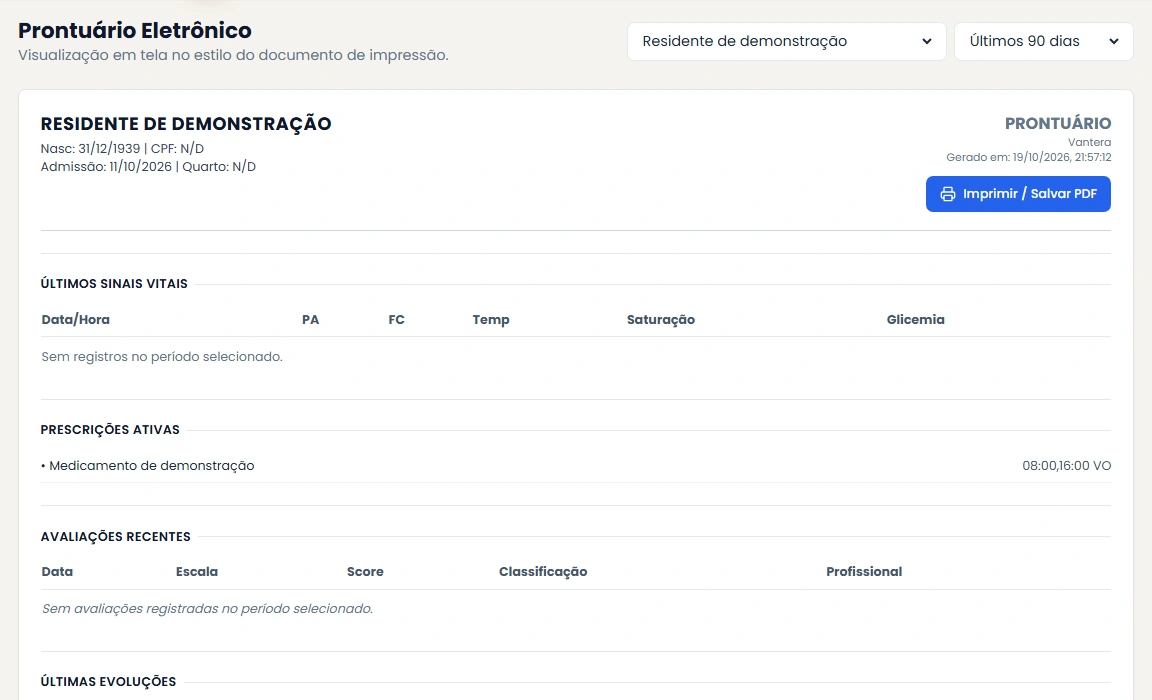The height and width of the screenshot is (700, 1152).
Task: Click the FC column header
Action: (x=396, y=320)
